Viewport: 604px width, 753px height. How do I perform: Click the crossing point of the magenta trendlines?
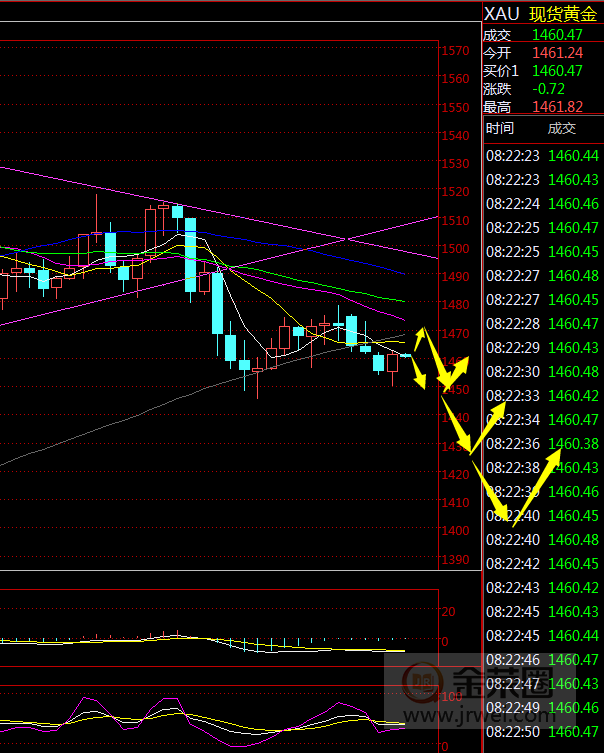(343, 239)
